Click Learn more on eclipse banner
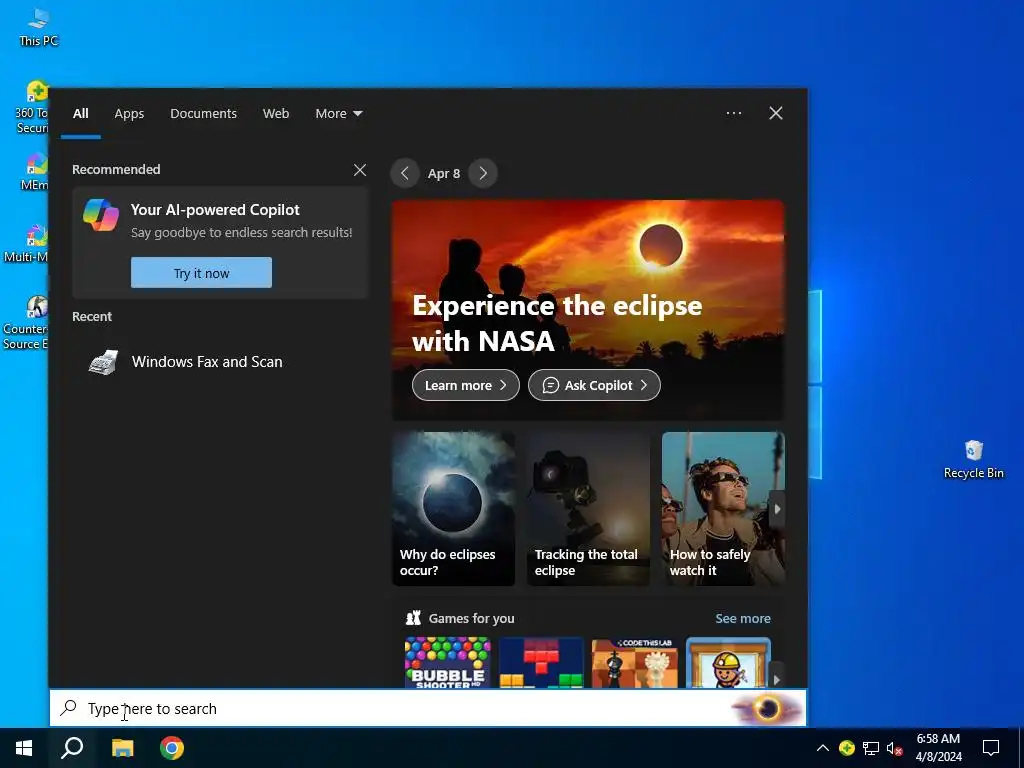Image resolution: width=1024 pixels, height=768 pixels. (x=466, y=385)
